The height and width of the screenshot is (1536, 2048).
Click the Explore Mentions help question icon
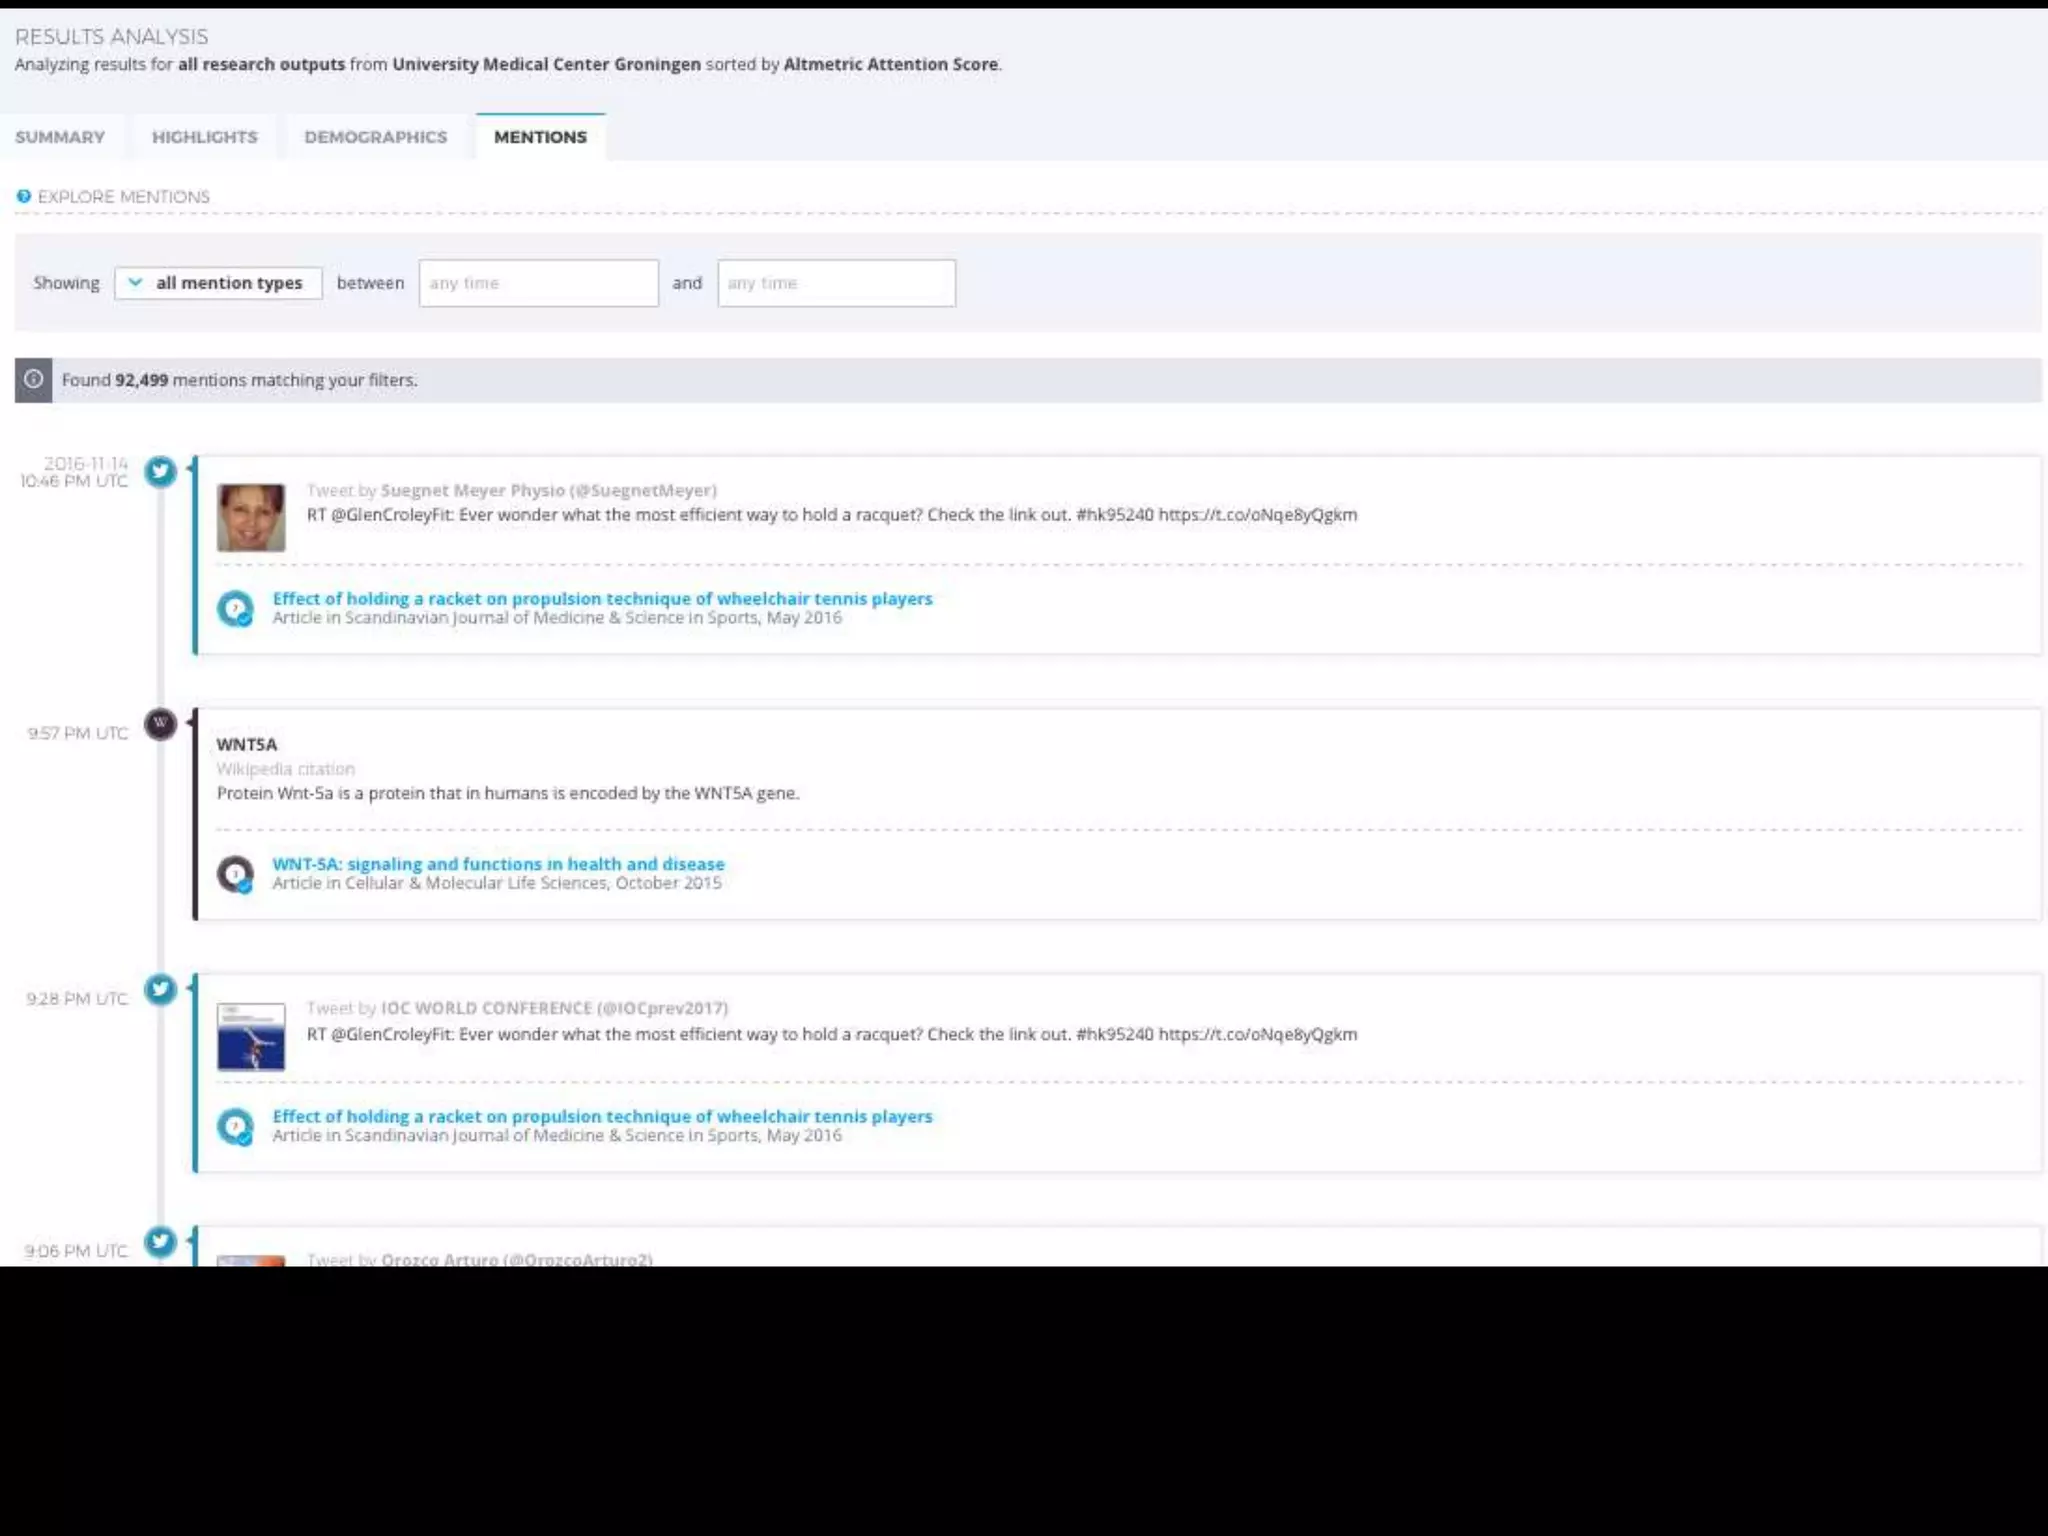click(x=24, y=196)
